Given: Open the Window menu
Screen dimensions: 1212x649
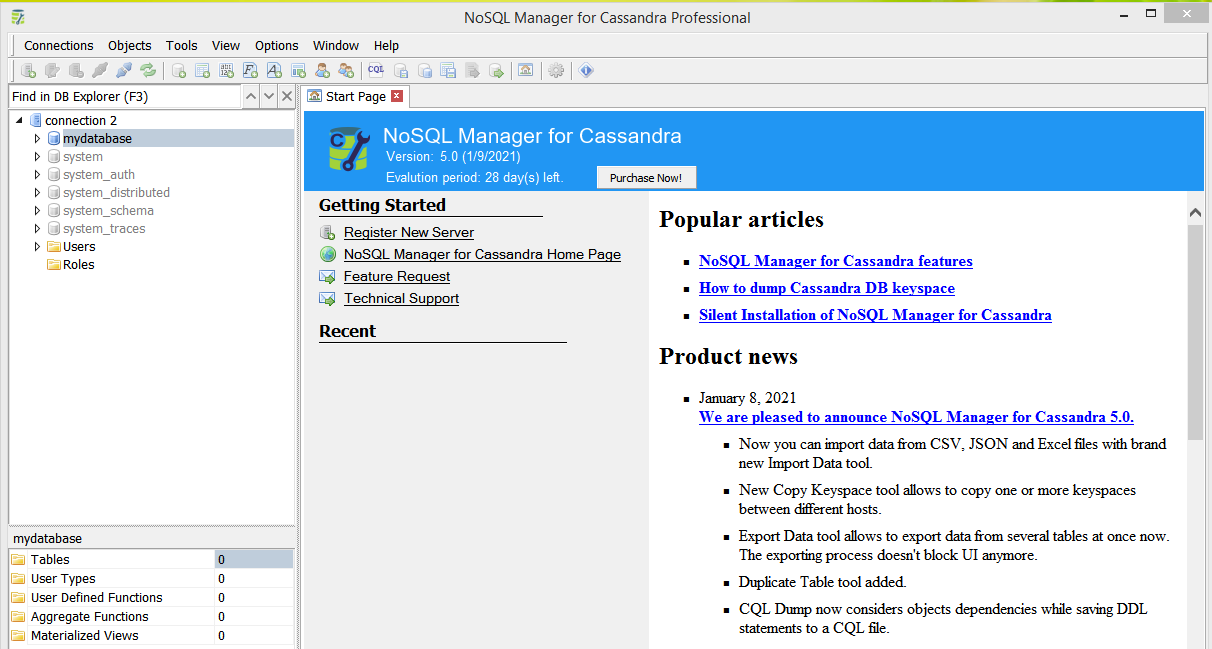Looking at the screenshot, I should (336, 45).
